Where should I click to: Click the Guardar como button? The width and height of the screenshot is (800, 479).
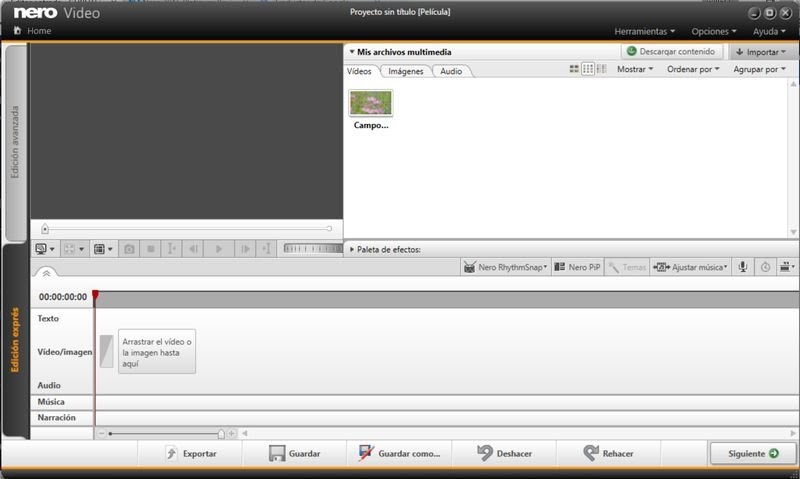pos(399,453)
